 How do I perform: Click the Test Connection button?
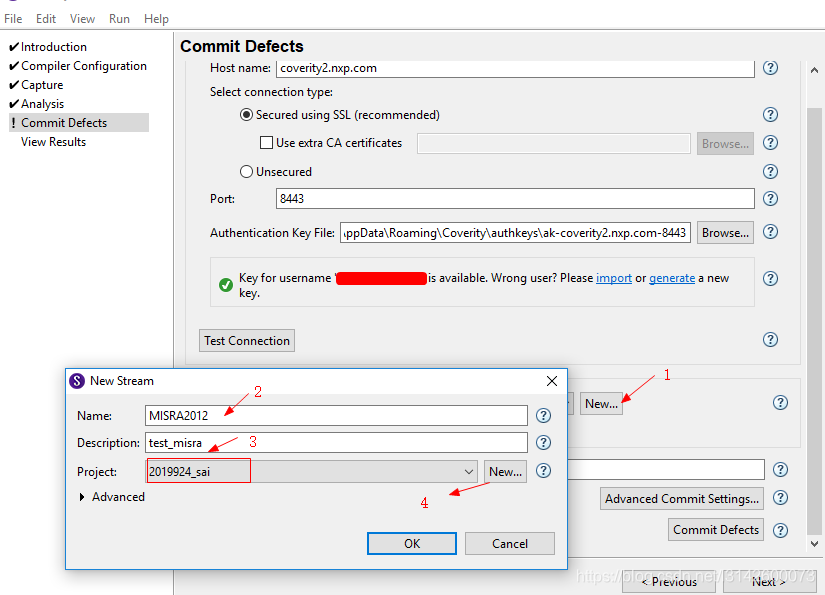(x=247, y=340)
